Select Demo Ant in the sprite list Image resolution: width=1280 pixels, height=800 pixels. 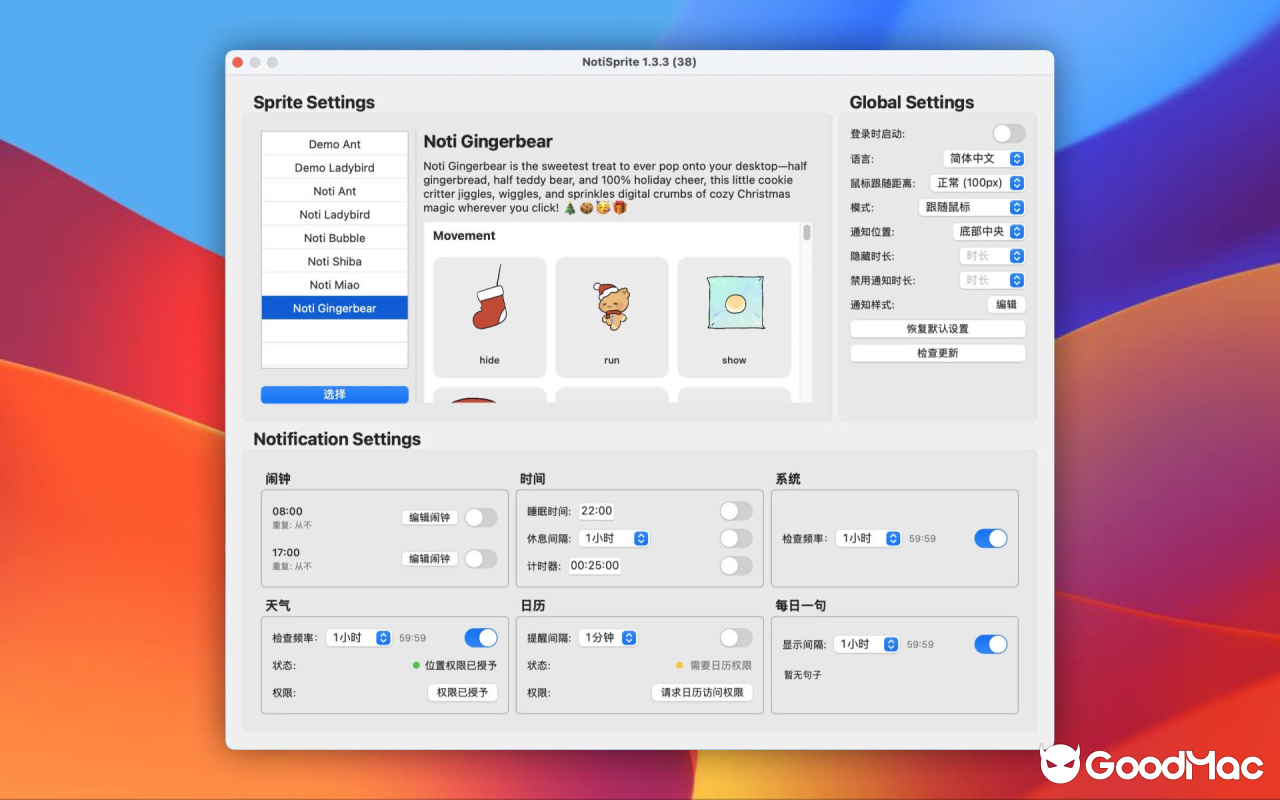click(x=334, y=143)
